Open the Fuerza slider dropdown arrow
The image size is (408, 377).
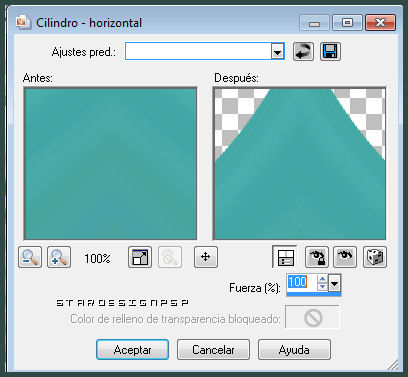pos(334,284)
